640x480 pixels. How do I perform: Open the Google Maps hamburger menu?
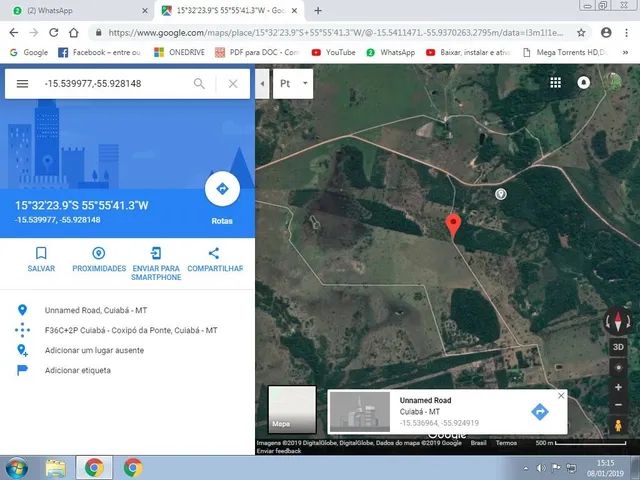pos(22,84)
